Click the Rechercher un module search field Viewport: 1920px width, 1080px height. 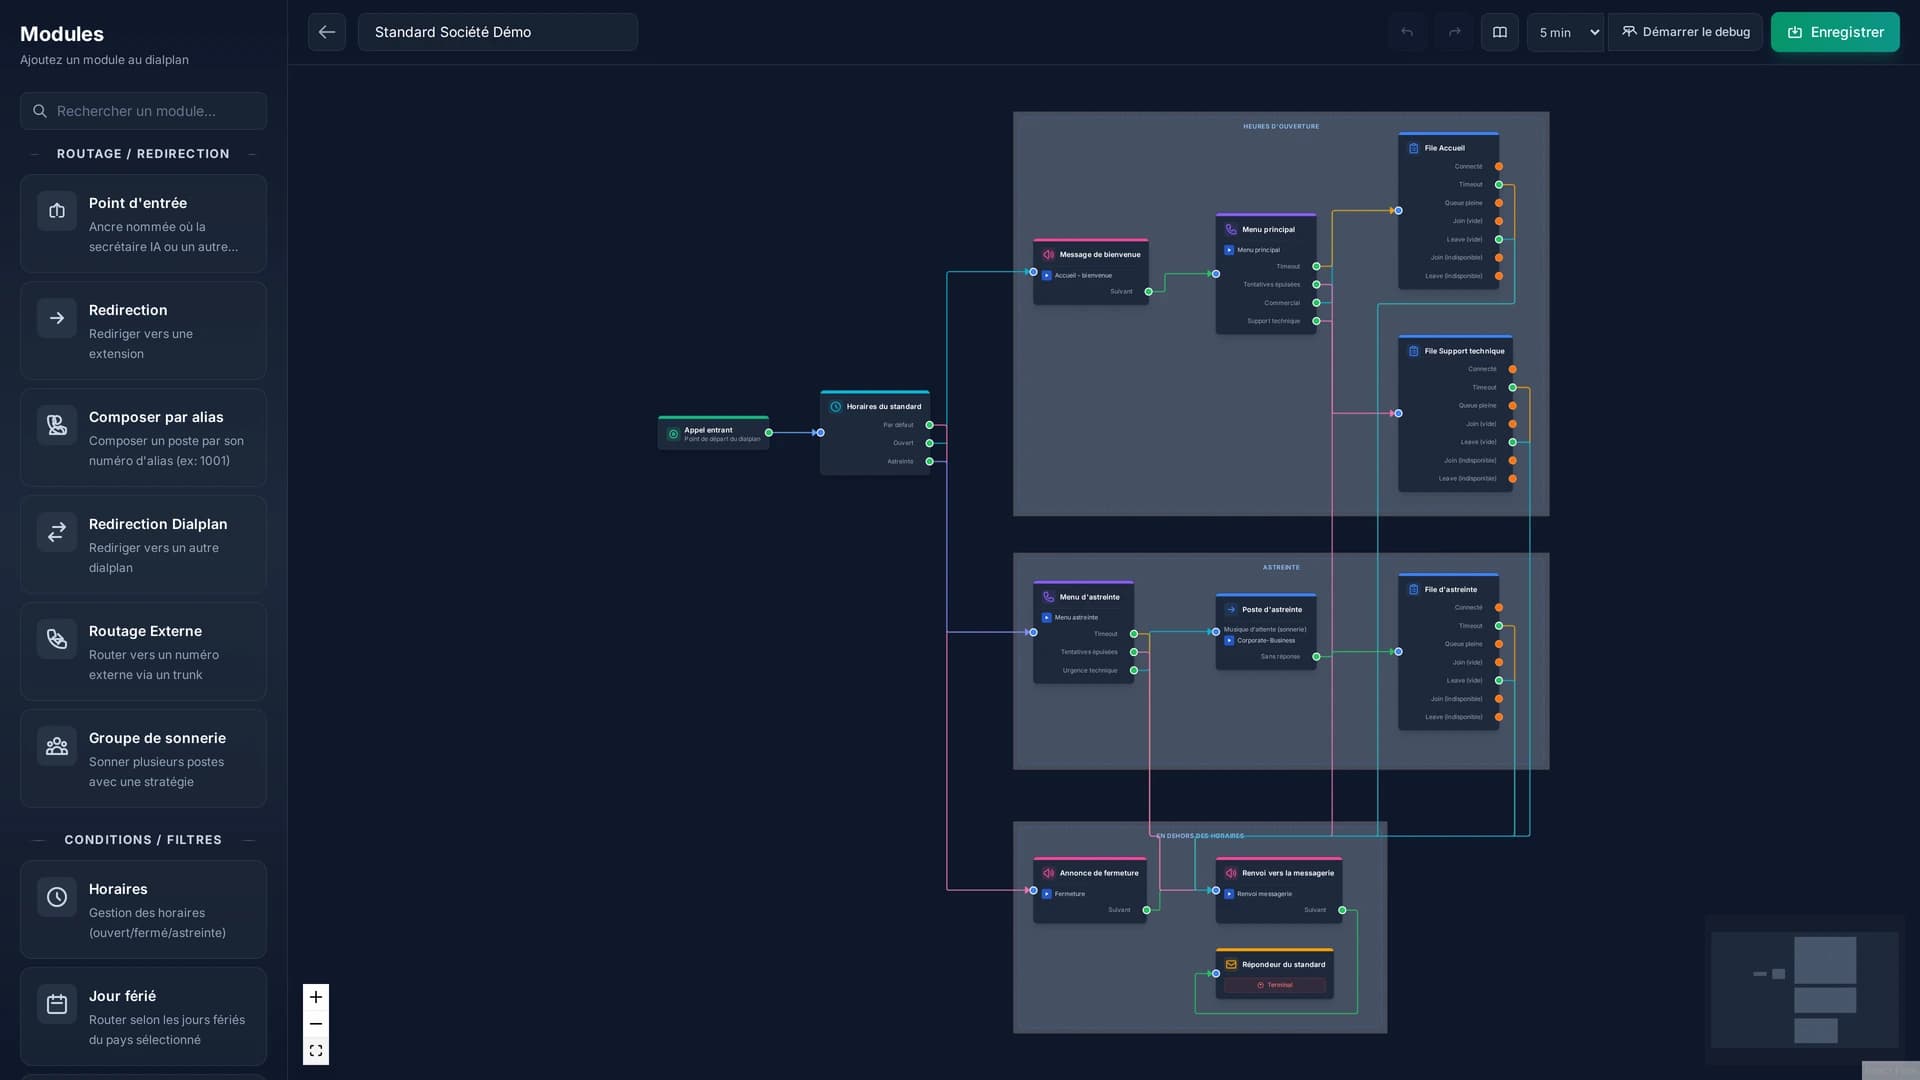[x=143, y=111]
